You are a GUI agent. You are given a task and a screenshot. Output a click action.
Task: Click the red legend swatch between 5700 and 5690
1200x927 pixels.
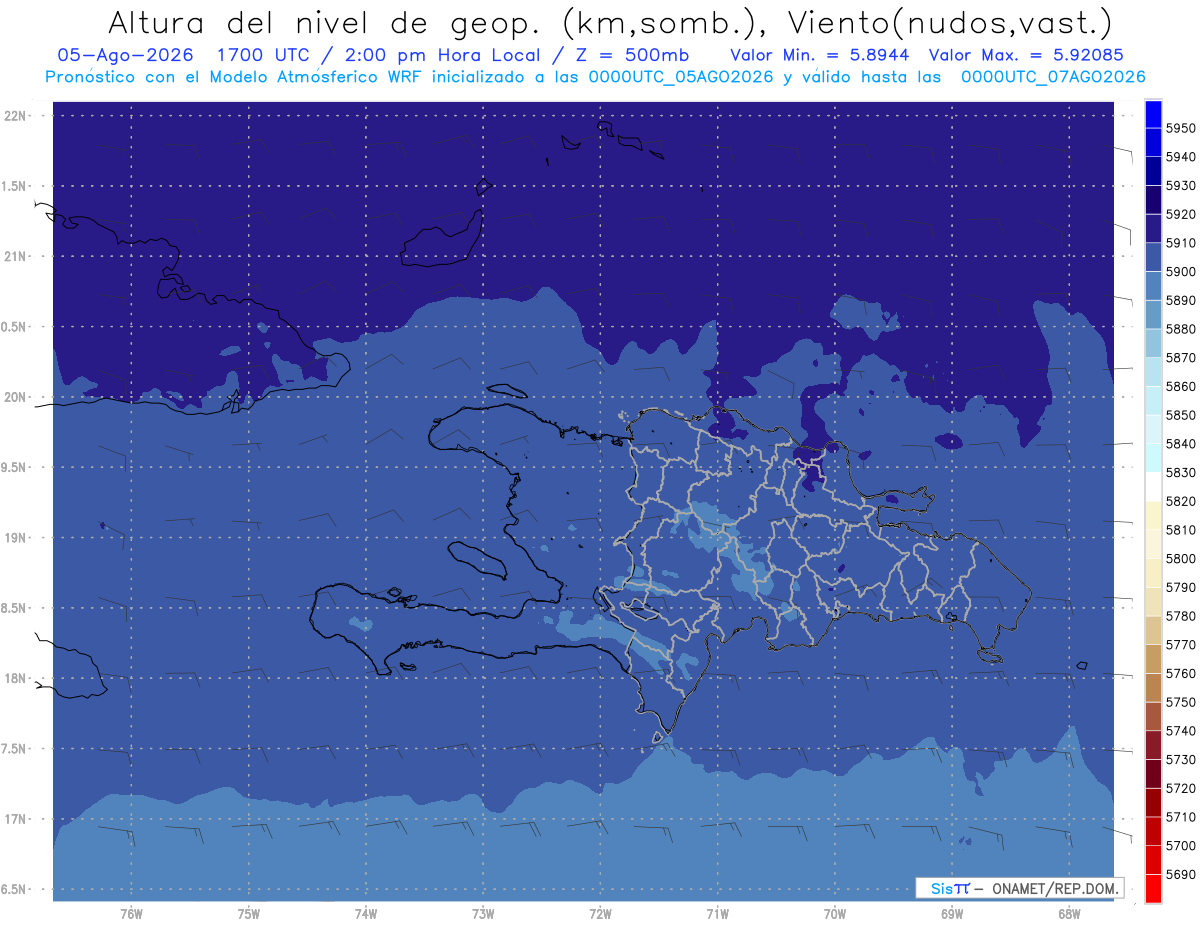pyautogui.click(x=1153, y=860)
